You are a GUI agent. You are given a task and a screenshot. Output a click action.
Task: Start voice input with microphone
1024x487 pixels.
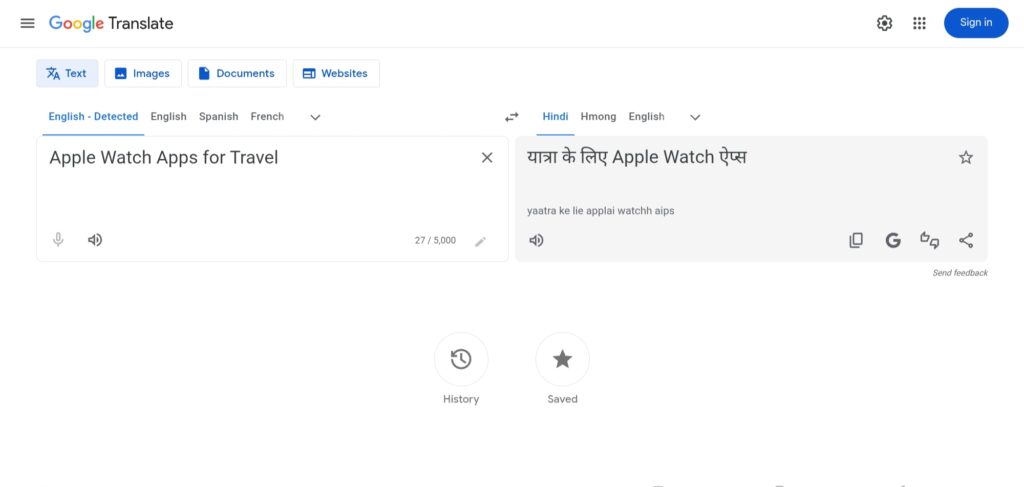(x=58, y=240)
